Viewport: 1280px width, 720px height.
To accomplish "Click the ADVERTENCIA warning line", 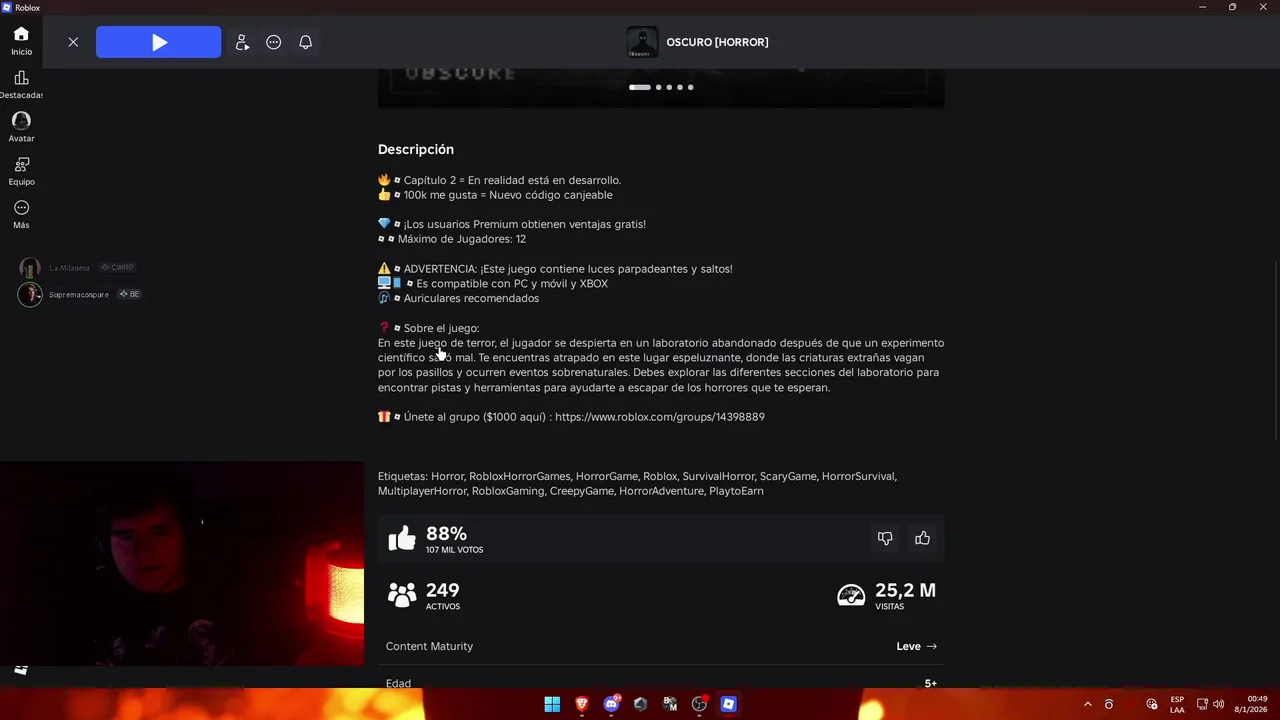I will pyautogui.click(x=555, y=269).
